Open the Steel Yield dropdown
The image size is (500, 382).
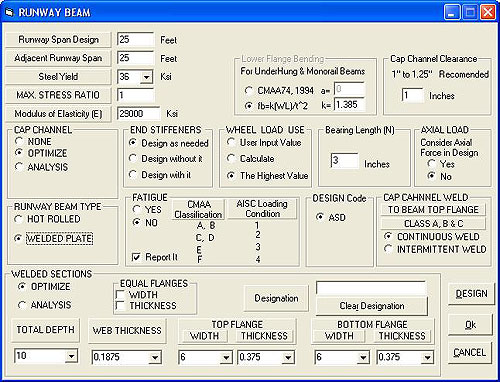(x=146, y=77)
